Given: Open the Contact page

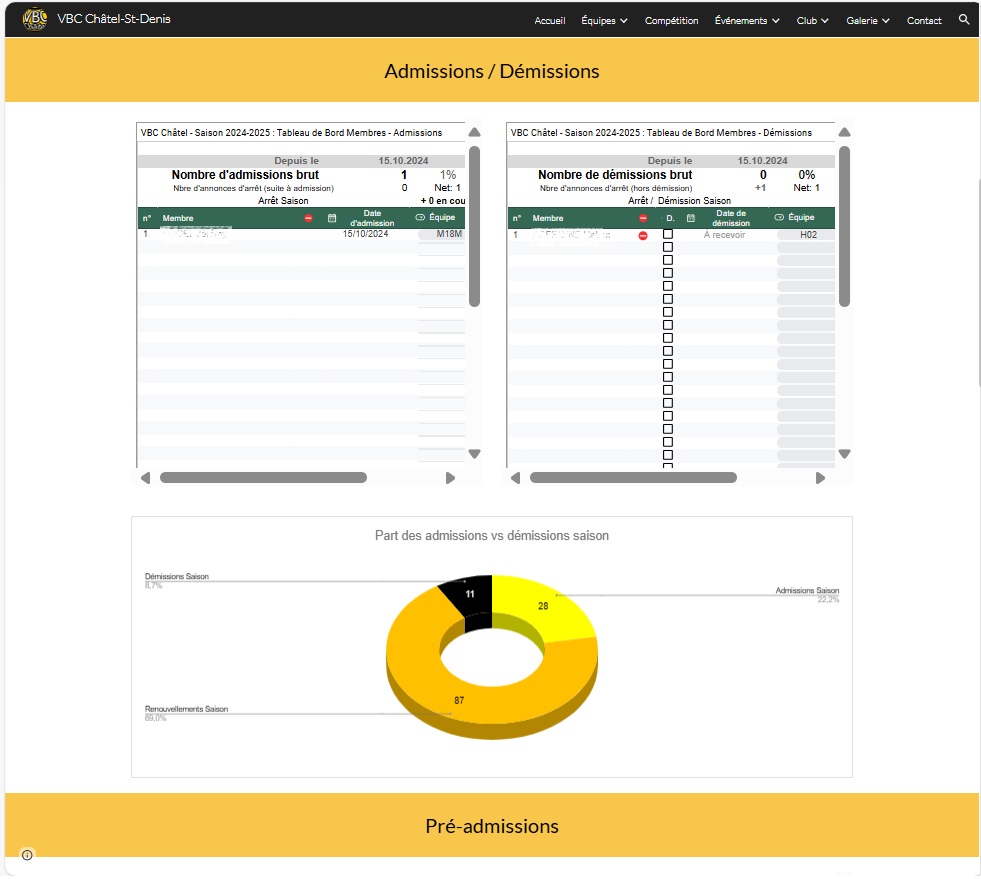Looking at the screenshot, I should pos(924,21).
